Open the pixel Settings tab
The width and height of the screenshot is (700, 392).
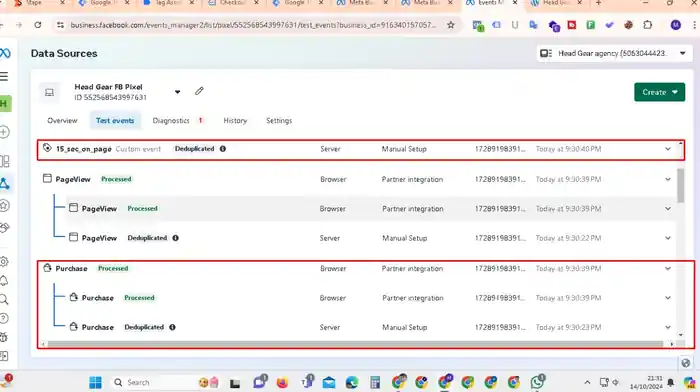[x=279, y=121]
